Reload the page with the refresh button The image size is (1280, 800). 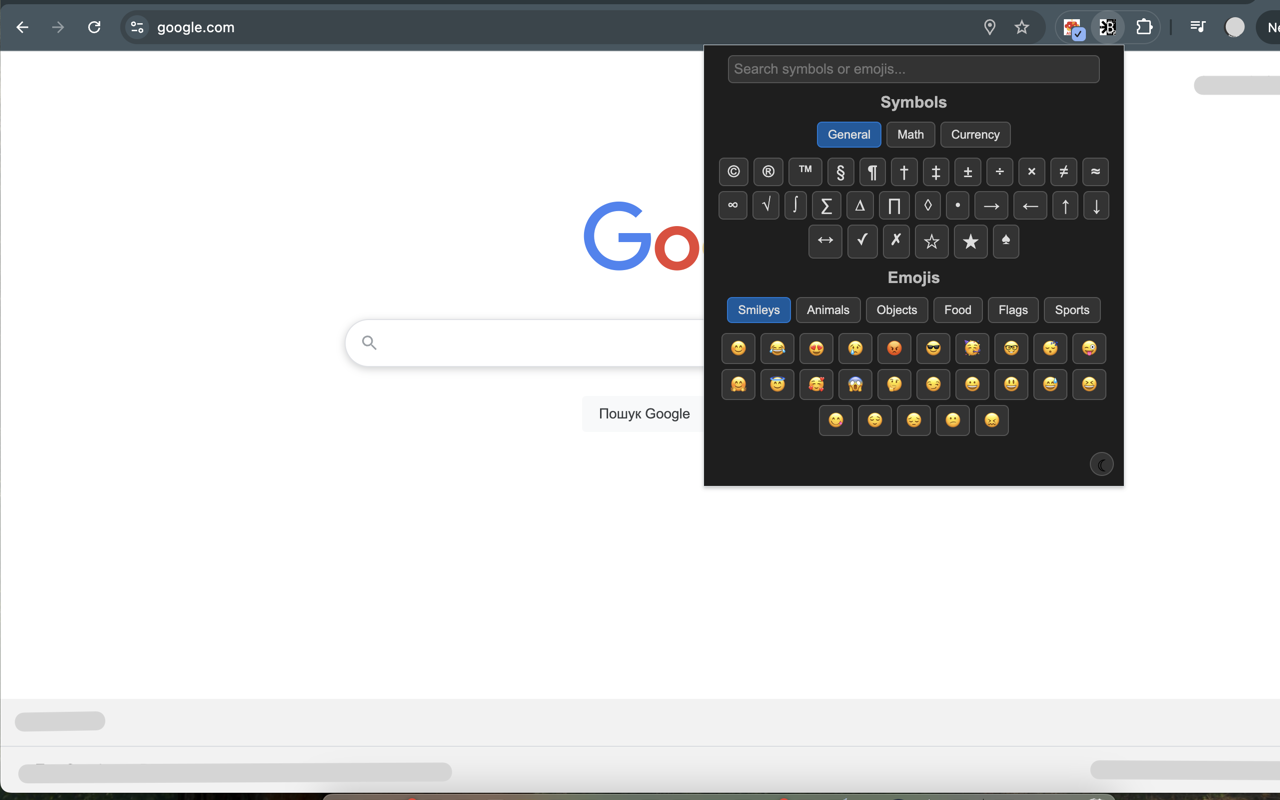coord(94,27)
